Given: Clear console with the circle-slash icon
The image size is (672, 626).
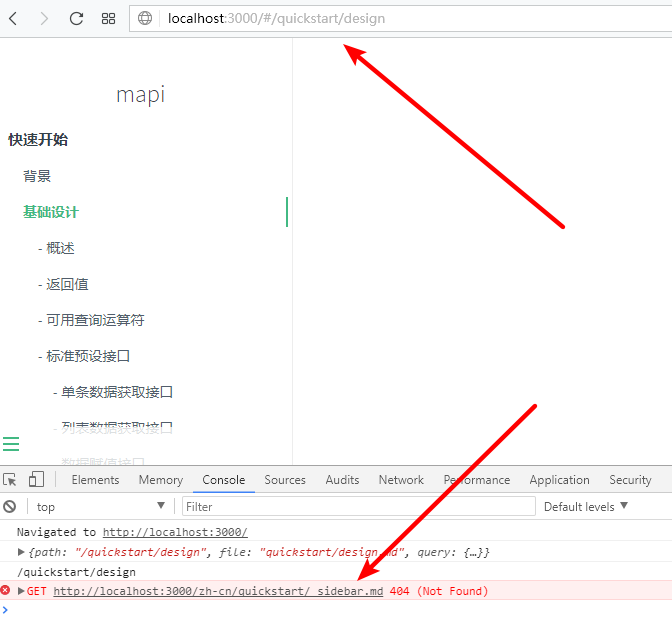Looking at the screenshot, I should [9, 506].
